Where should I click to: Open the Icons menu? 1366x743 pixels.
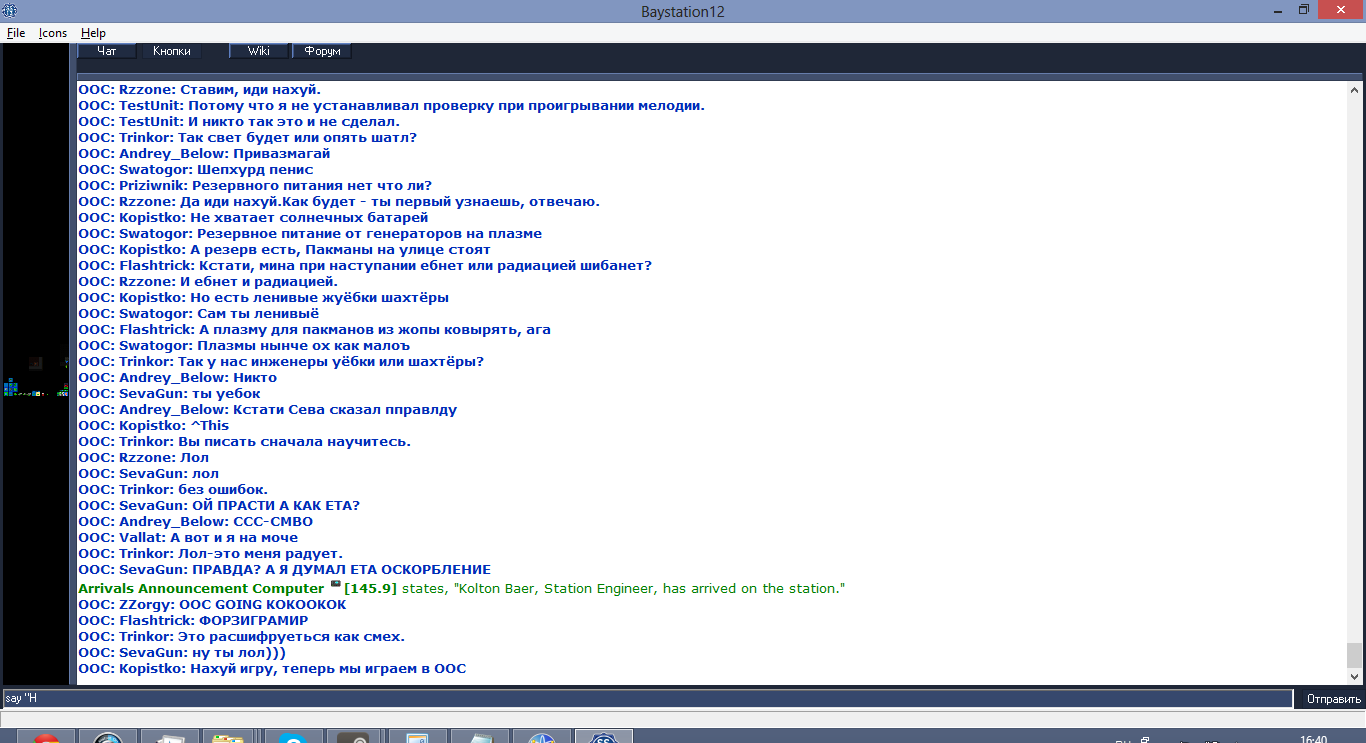53,33
